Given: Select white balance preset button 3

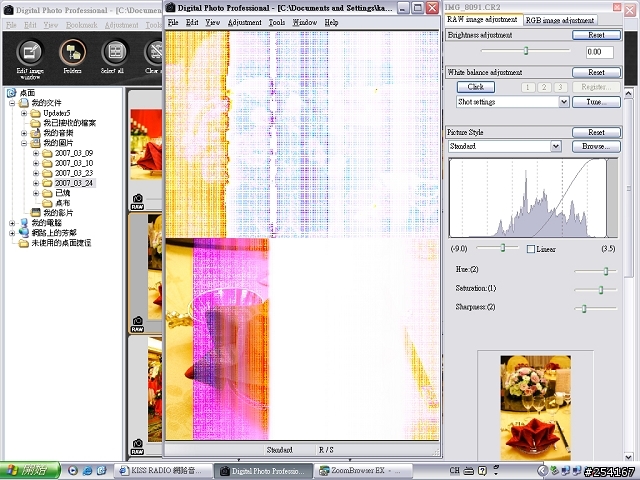Looking at the screenshot, I should pyautogui.click(x=560, y=87).
